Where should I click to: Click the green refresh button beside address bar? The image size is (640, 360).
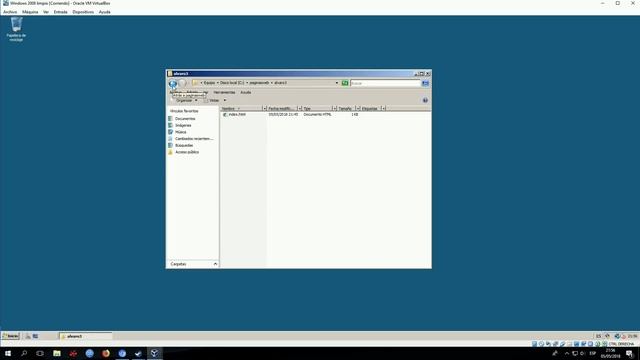pyautogui.click(x=345, y=83)
